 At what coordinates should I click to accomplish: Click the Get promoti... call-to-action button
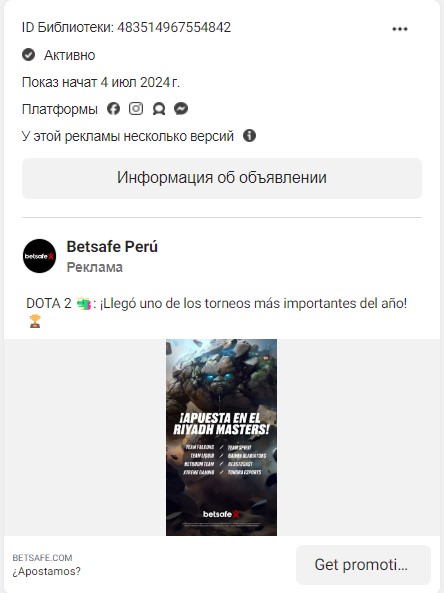click(363, 565)
